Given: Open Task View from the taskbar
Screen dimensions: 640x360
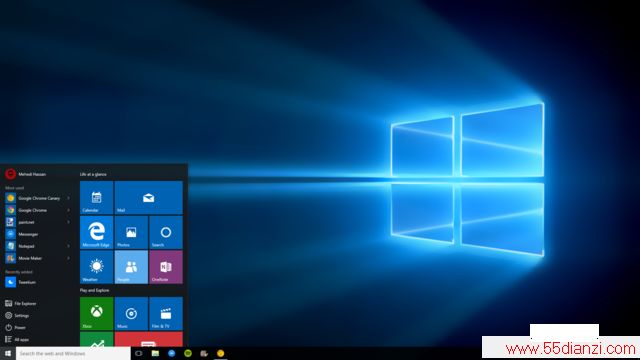Looking at the screenshot, I should [139, 353].
